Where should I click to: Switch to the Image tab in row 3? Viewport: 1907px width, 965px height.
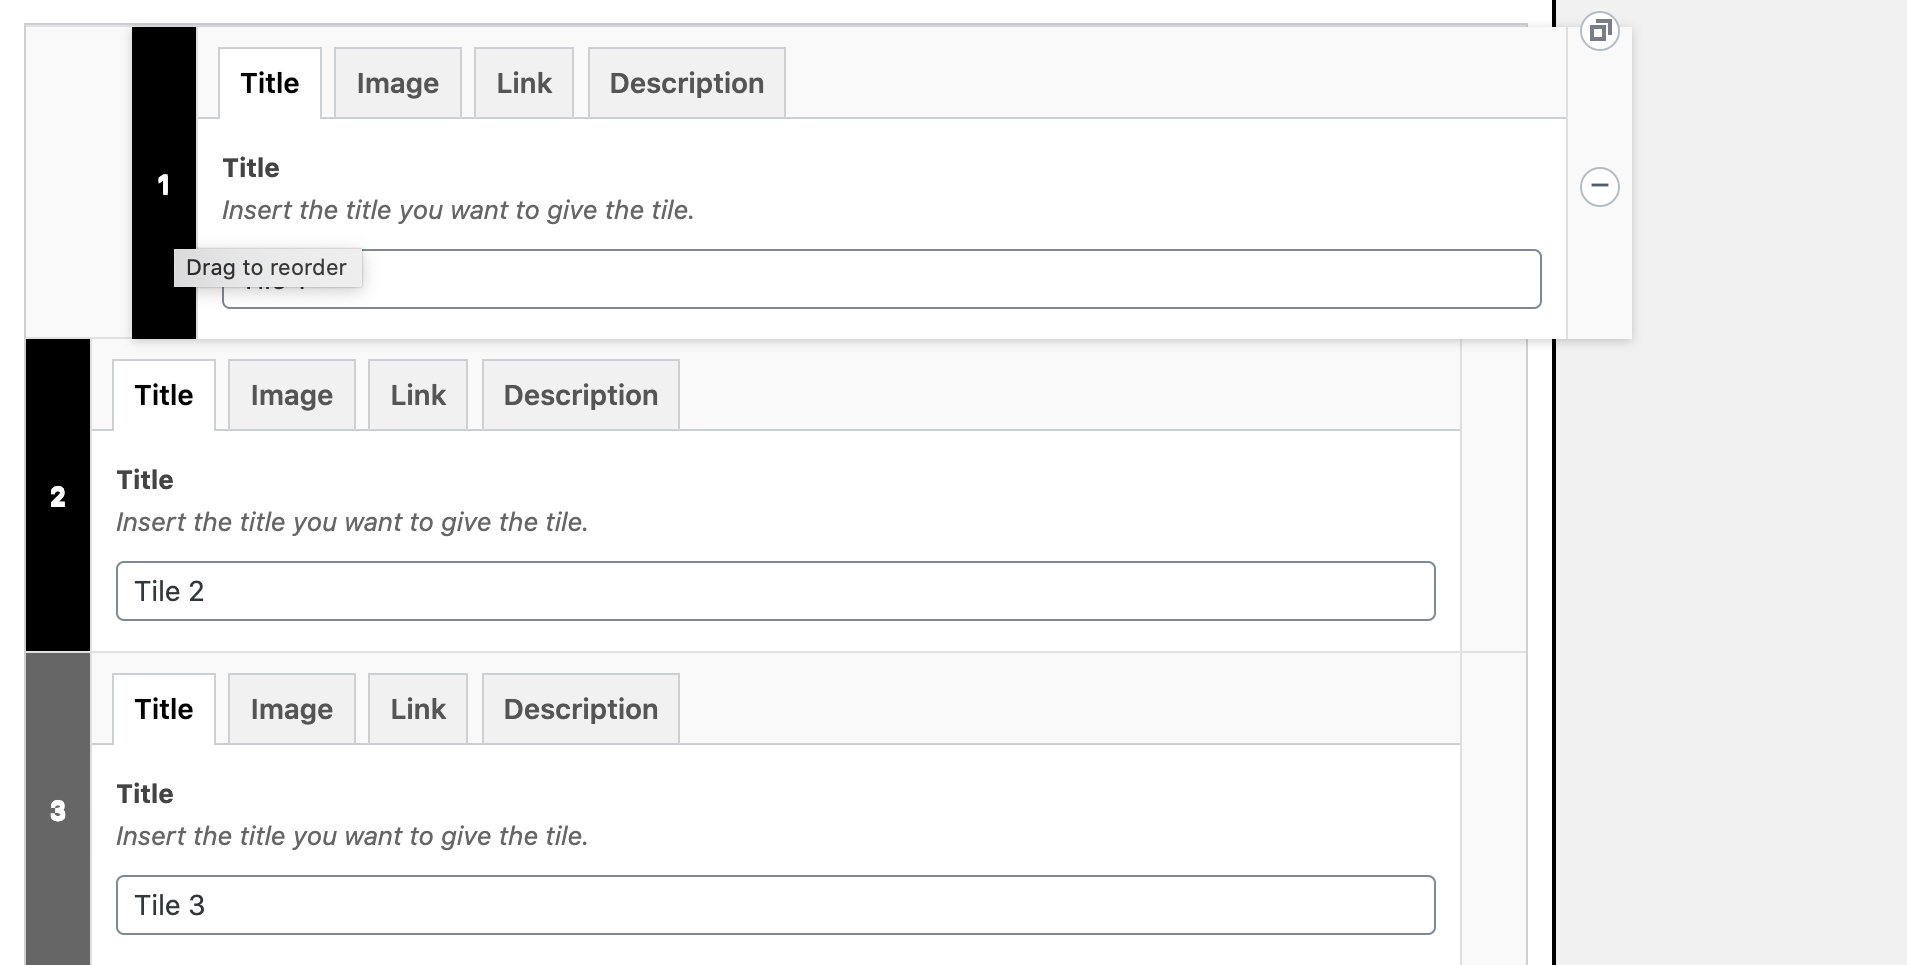291,709
